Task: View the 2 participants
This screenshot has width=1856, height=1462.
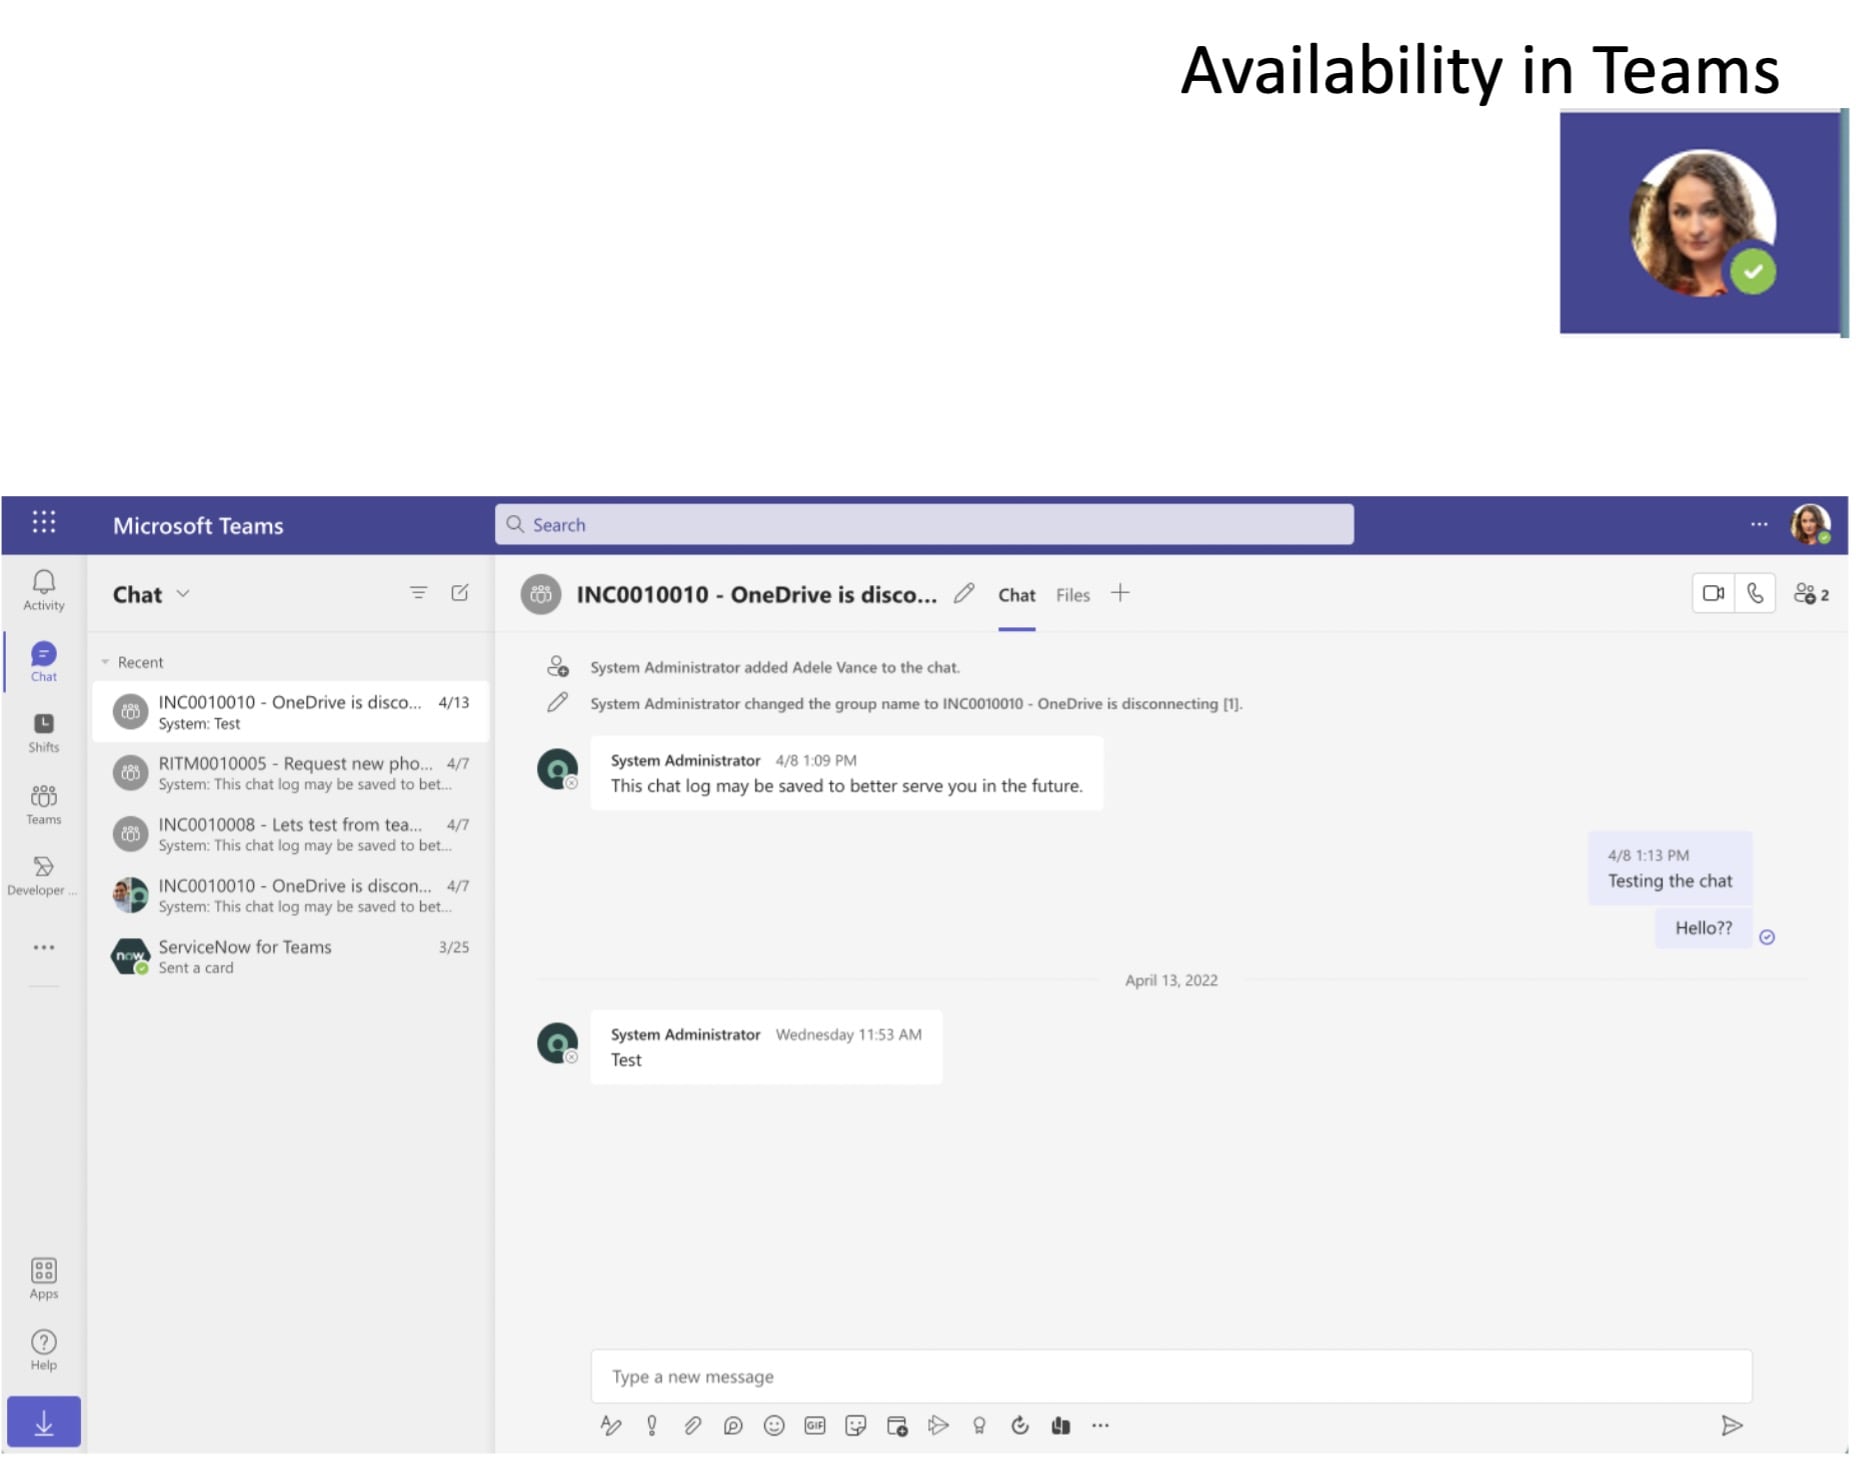Action: pyautogui.click(x=1812, y=594)
